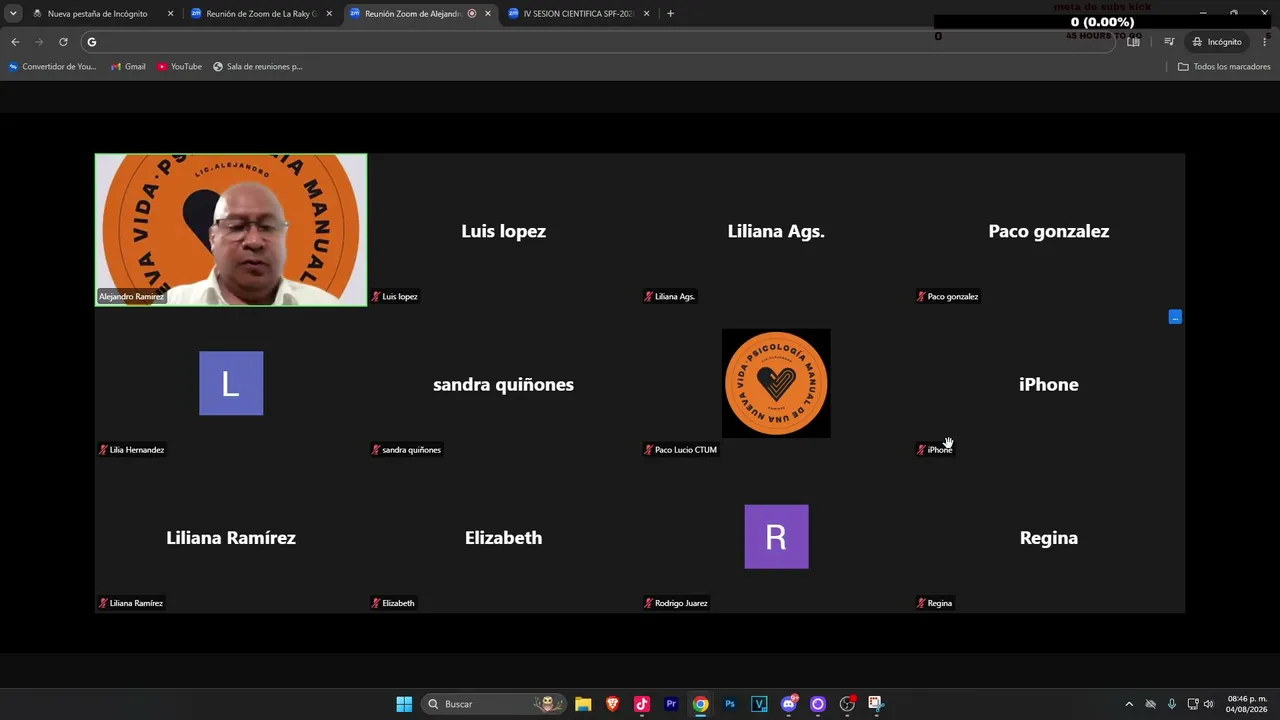Click the muted mic icon beside Lilia Hernandez label

(x=103, y=450)
